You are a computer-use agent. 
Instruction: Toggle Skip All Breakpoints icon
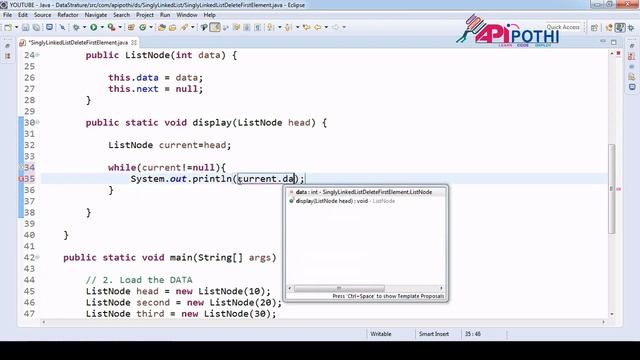[62, 27]
